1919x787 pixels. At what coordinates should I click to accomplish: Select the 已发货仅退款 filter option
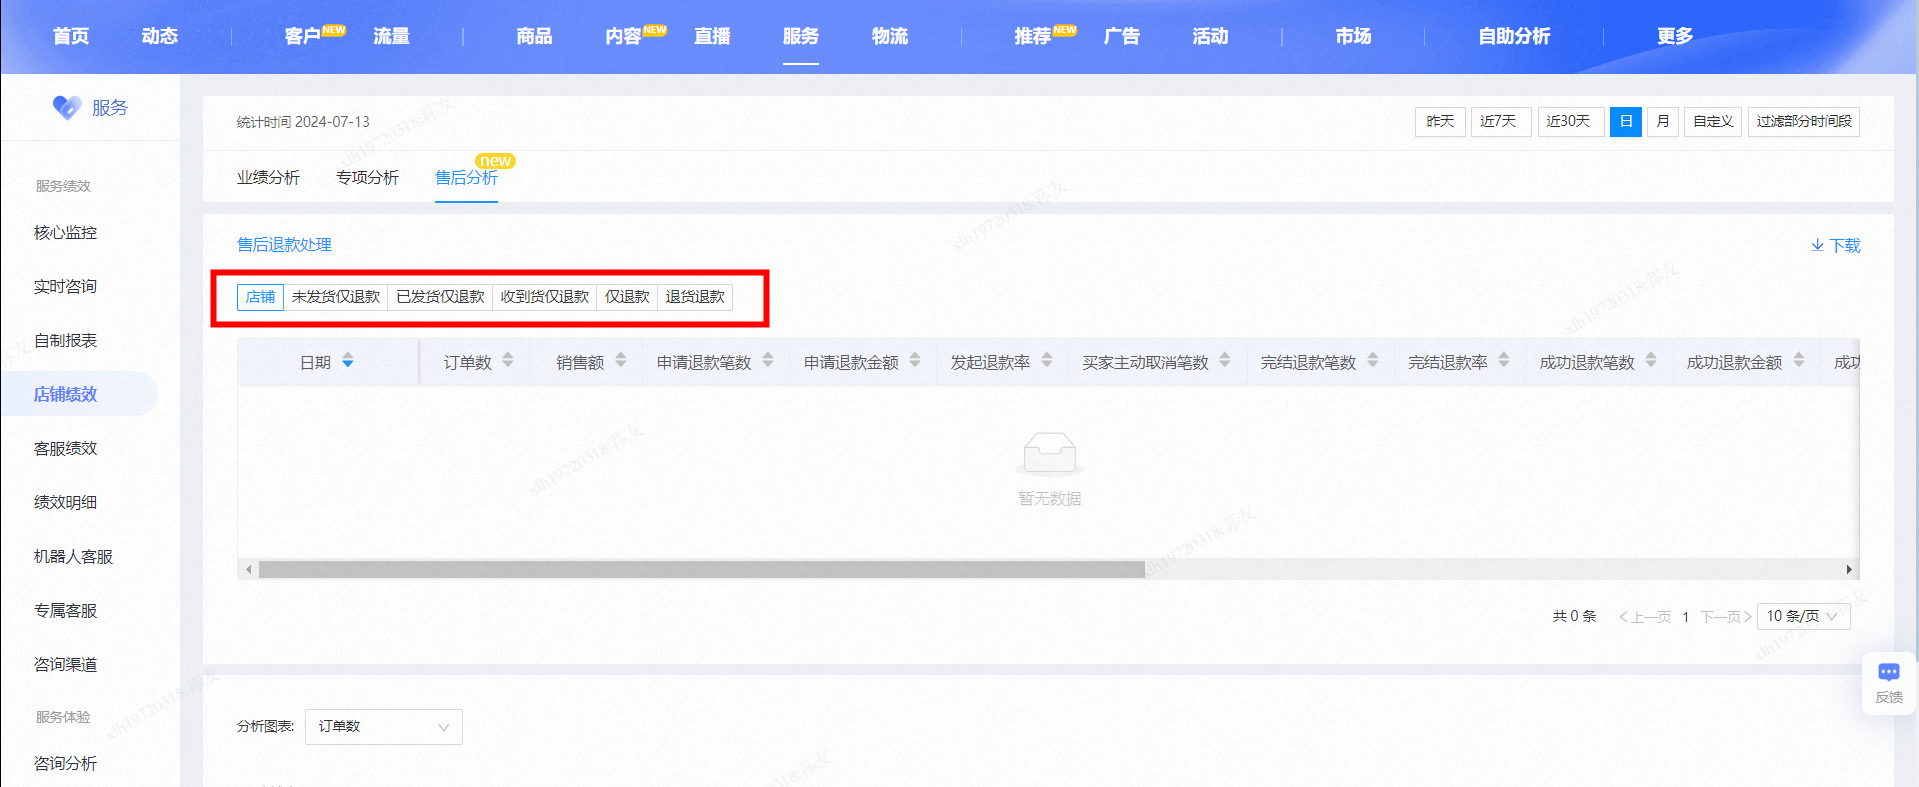point(440,297)
